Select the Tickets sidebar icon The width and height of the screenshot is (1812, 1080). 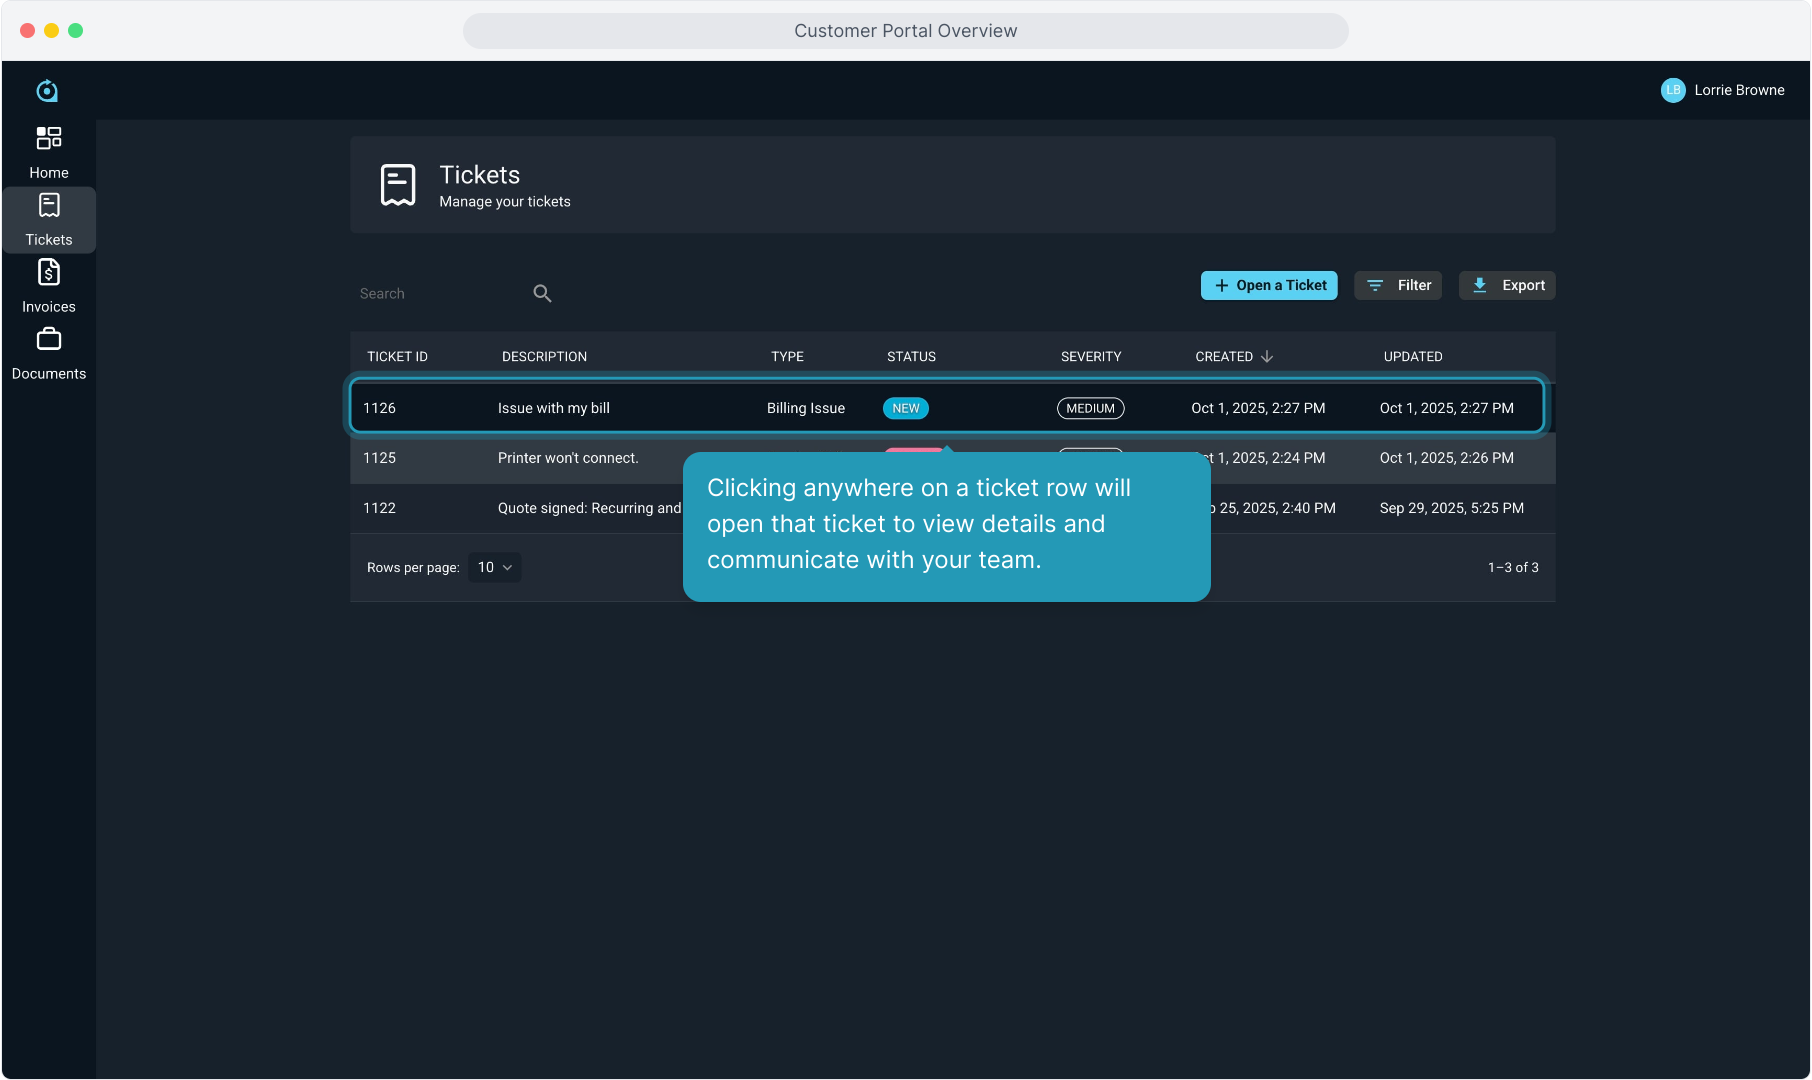[48, 206]
